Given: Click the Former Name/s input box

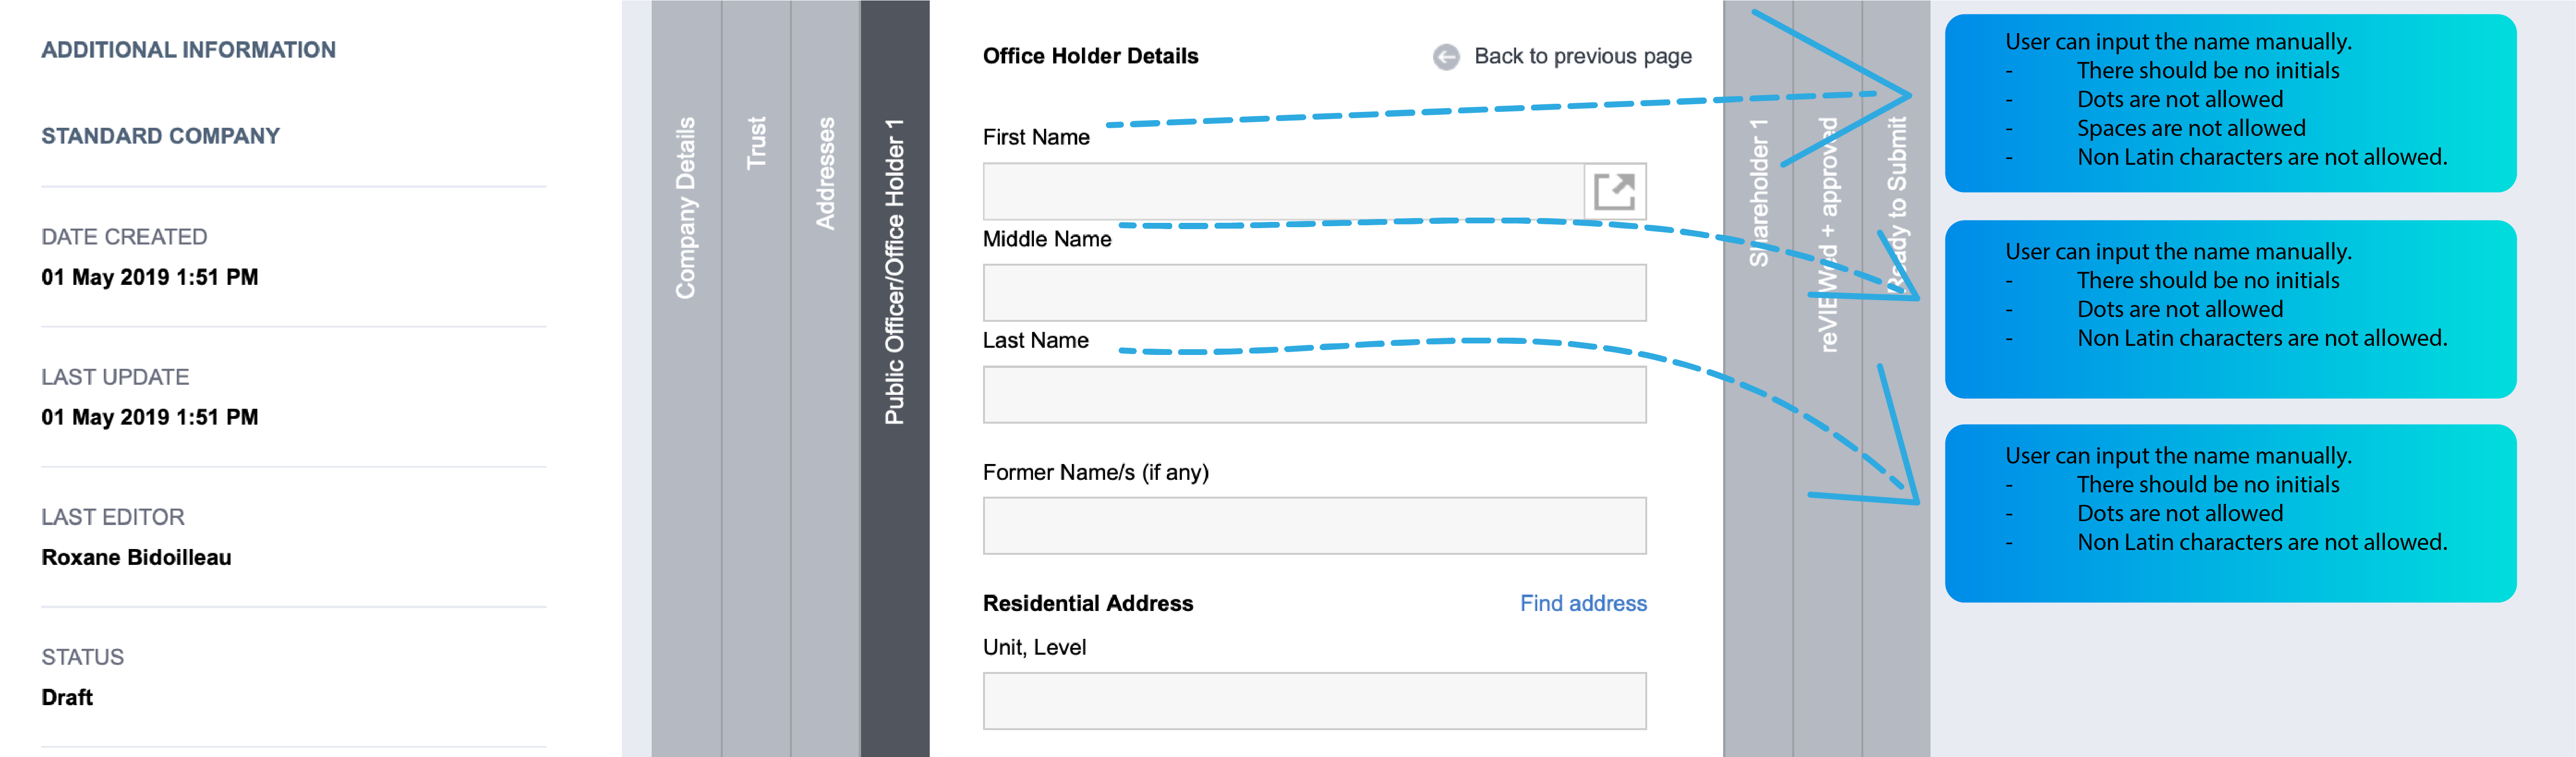Looking at the screenshot, I should point(1313,525).
